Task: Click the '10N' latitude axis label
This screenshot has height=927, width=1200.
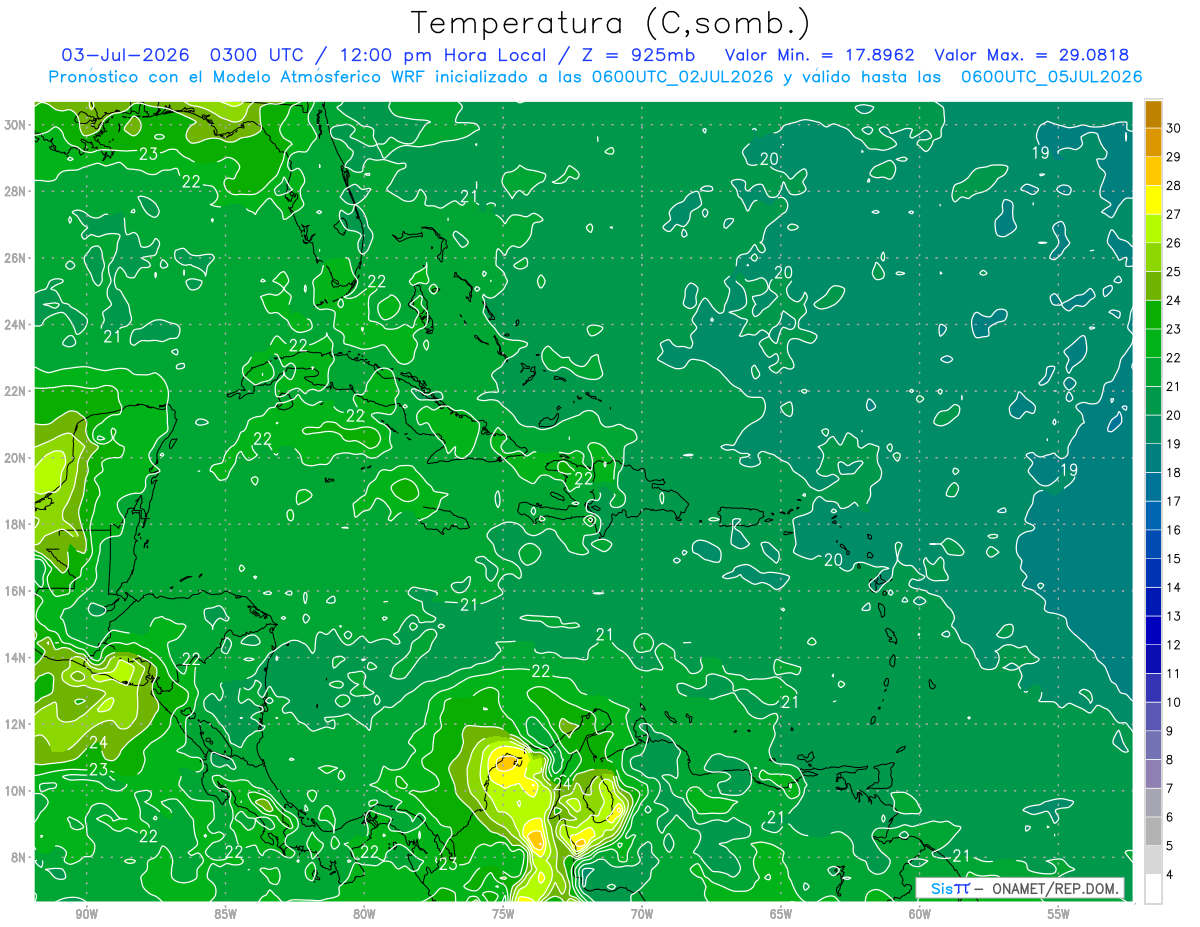Action: (x=15, y=791)
